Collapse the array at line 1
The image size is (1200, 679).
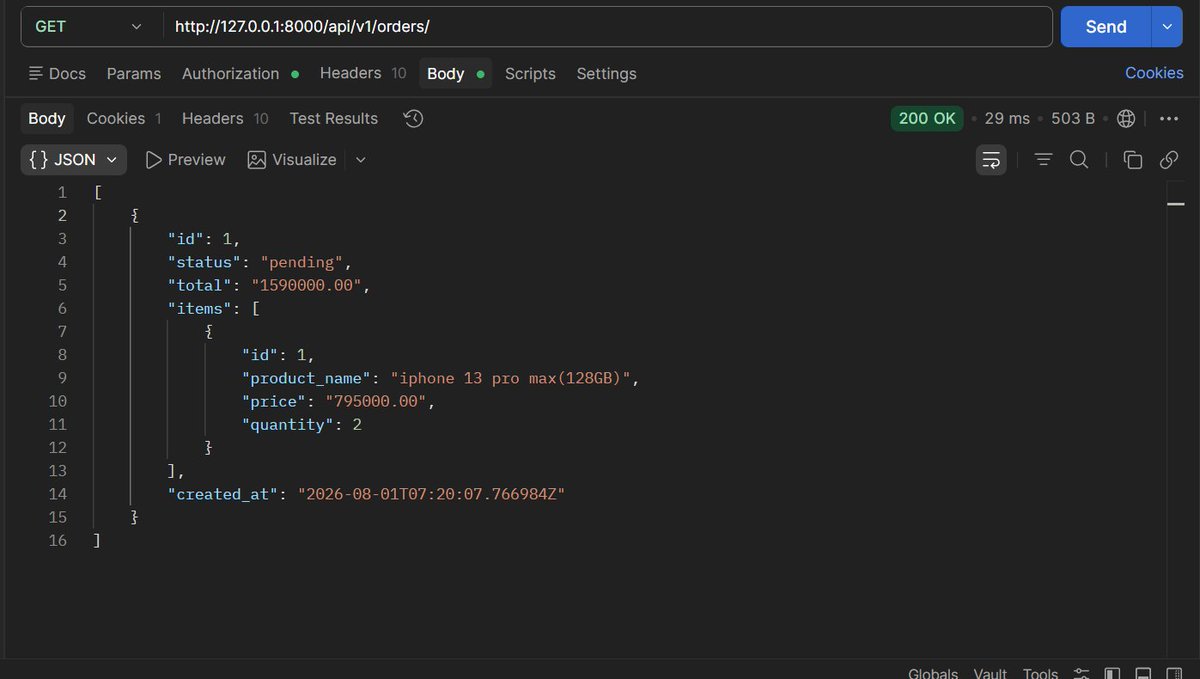98,192
